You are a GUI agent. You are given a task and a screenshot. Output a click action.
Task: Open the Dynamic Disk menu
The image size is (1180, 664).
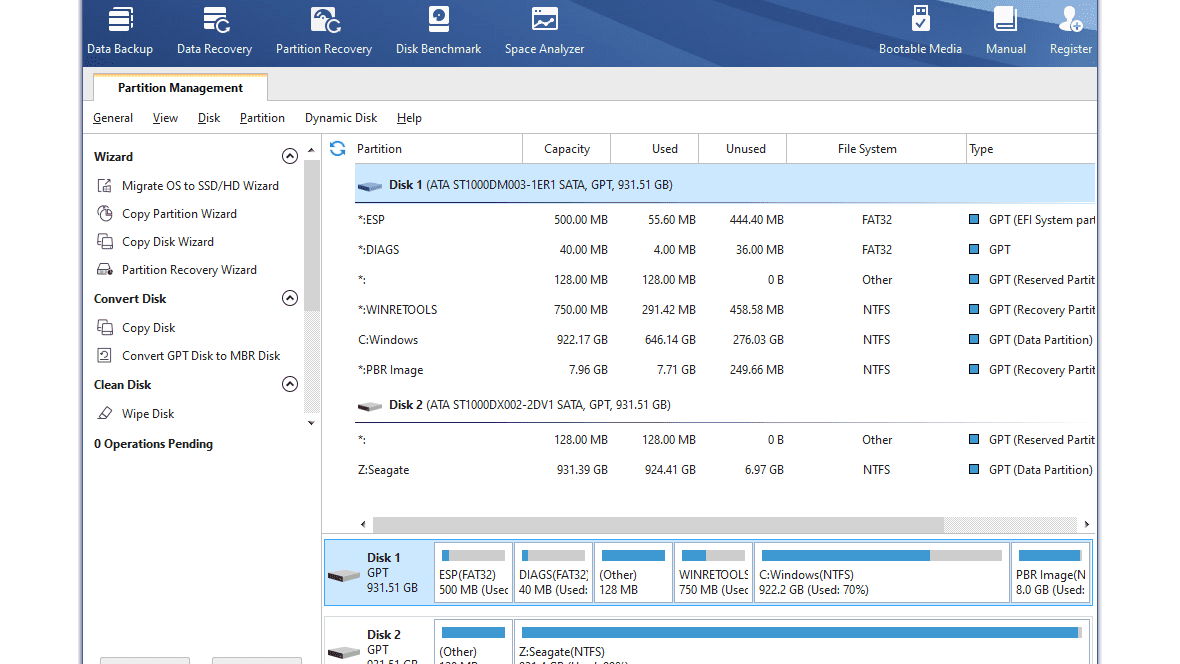point(341,118)
